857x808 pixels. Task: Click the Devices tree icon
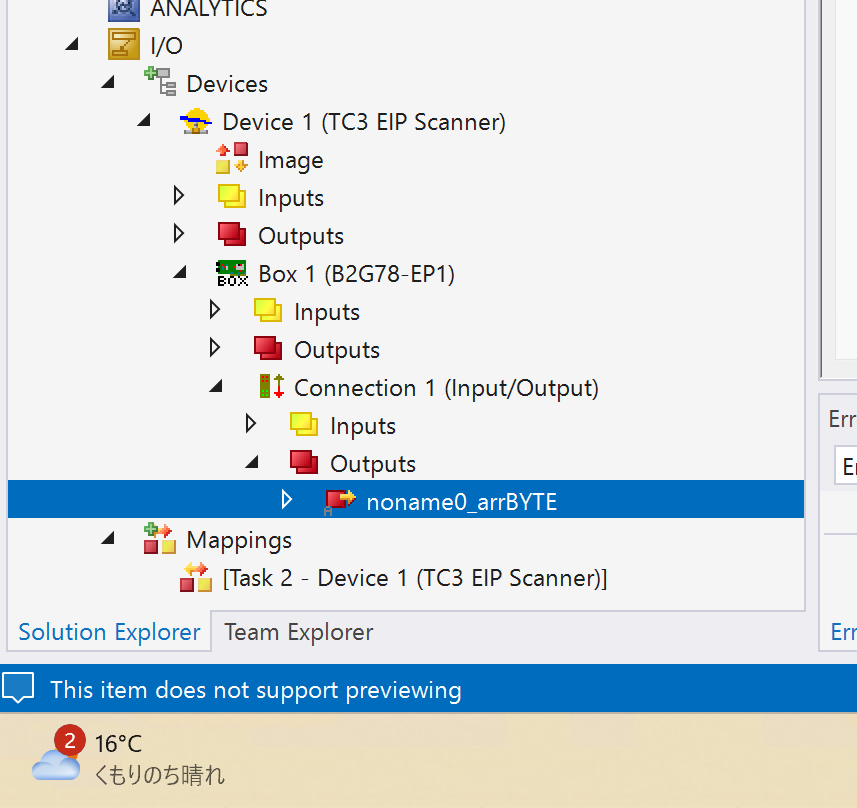[160, 84]
